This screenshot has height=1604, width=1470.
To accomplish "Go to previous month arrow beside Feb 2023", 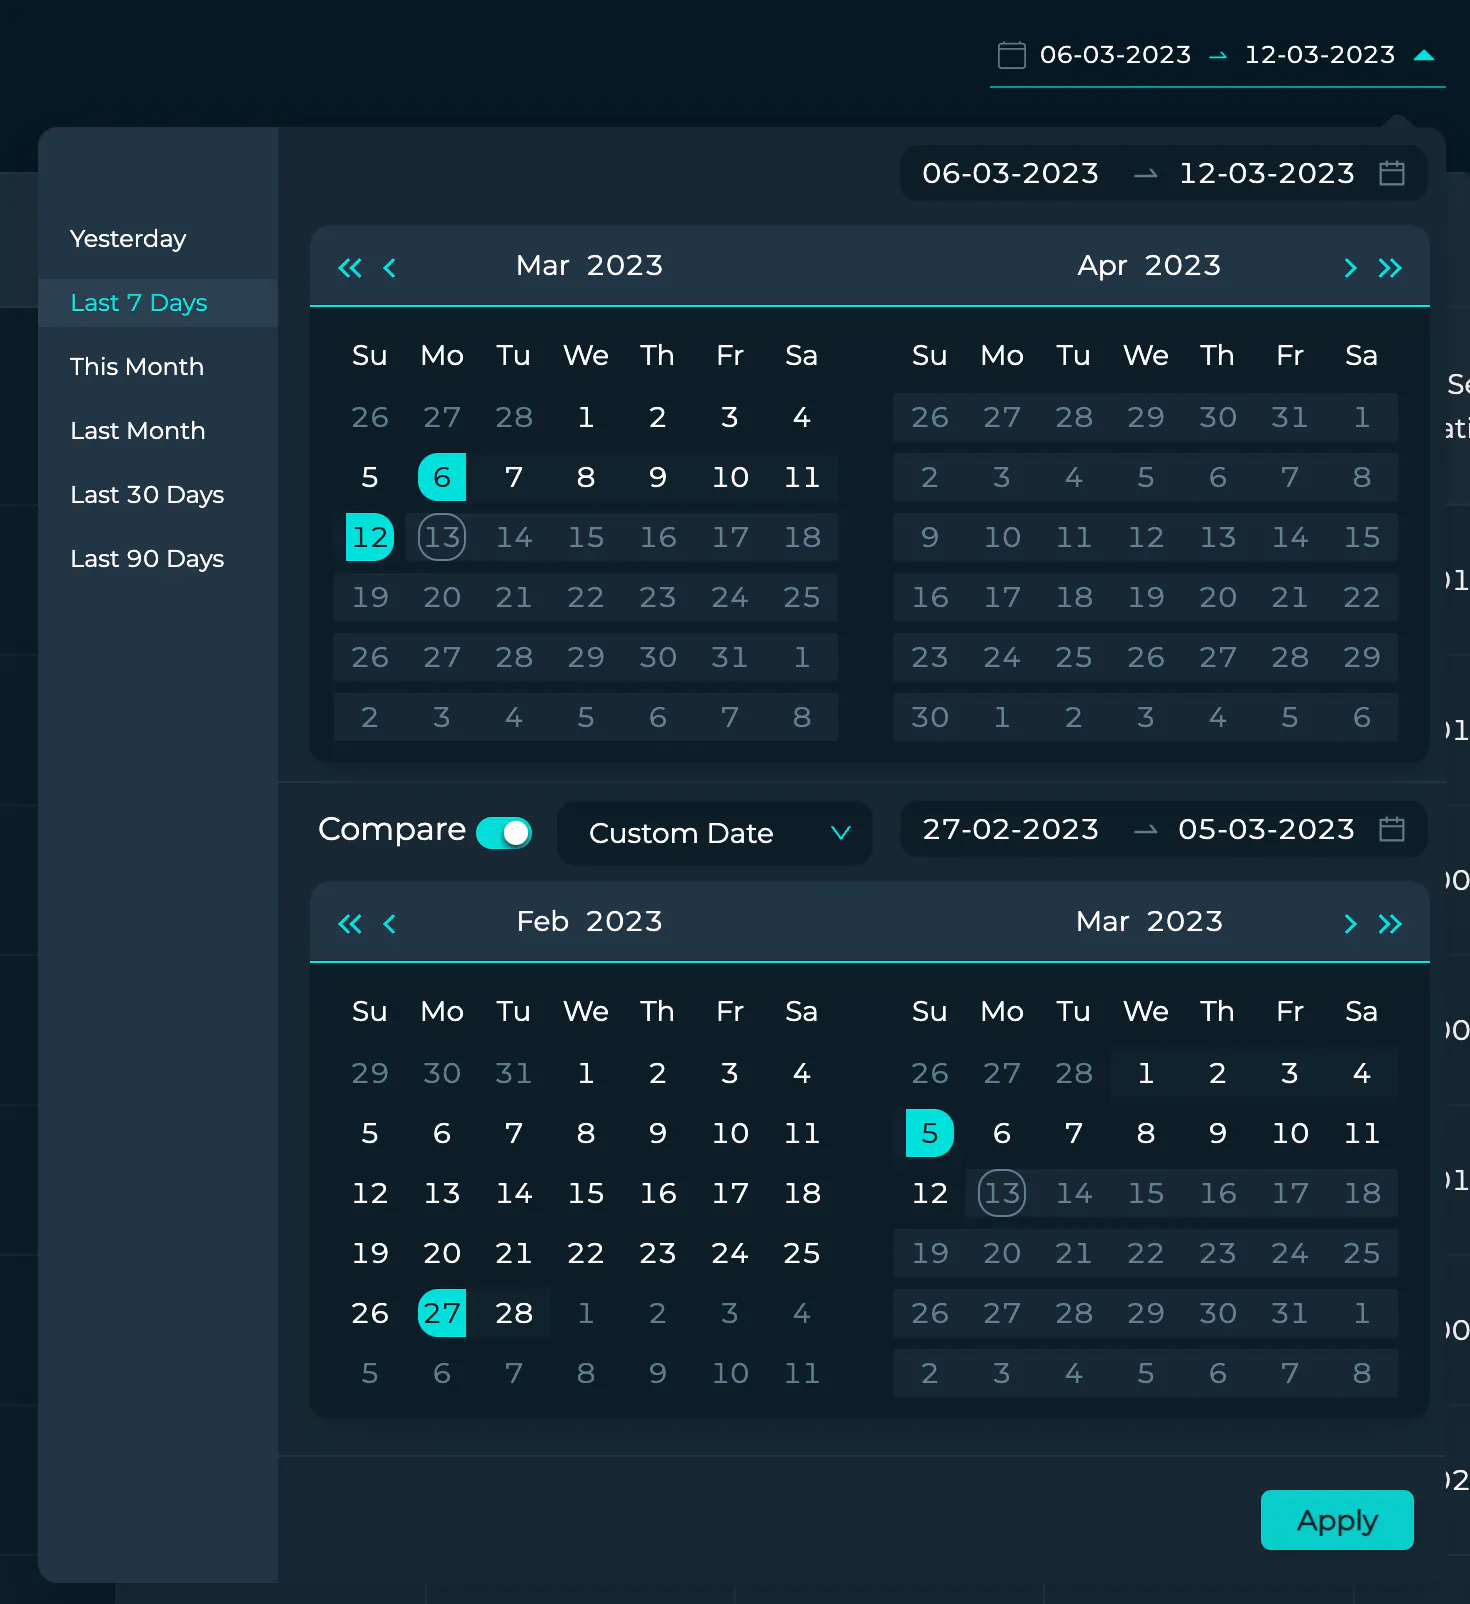I will coord(390,924).
